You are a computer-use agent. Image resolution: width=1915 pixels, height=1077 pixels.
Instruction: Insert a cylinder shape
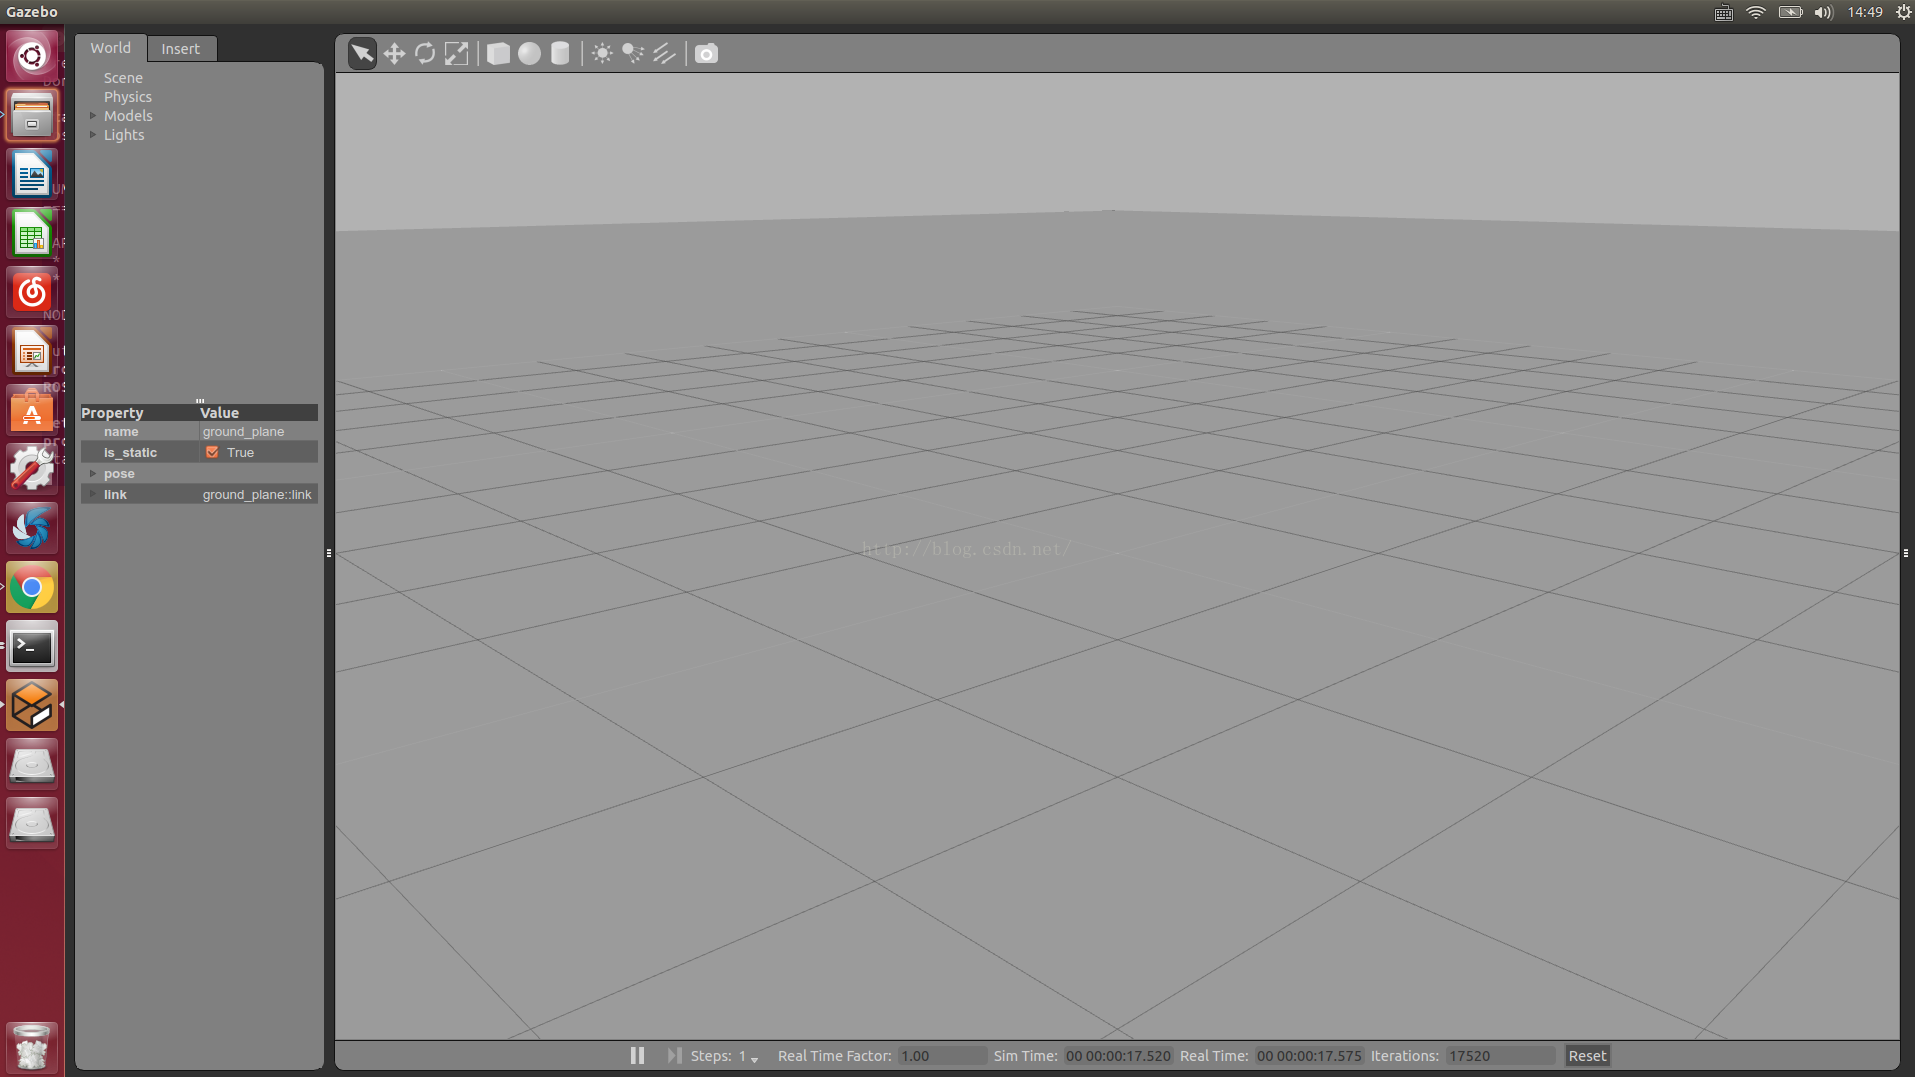(x=560, y=53)
